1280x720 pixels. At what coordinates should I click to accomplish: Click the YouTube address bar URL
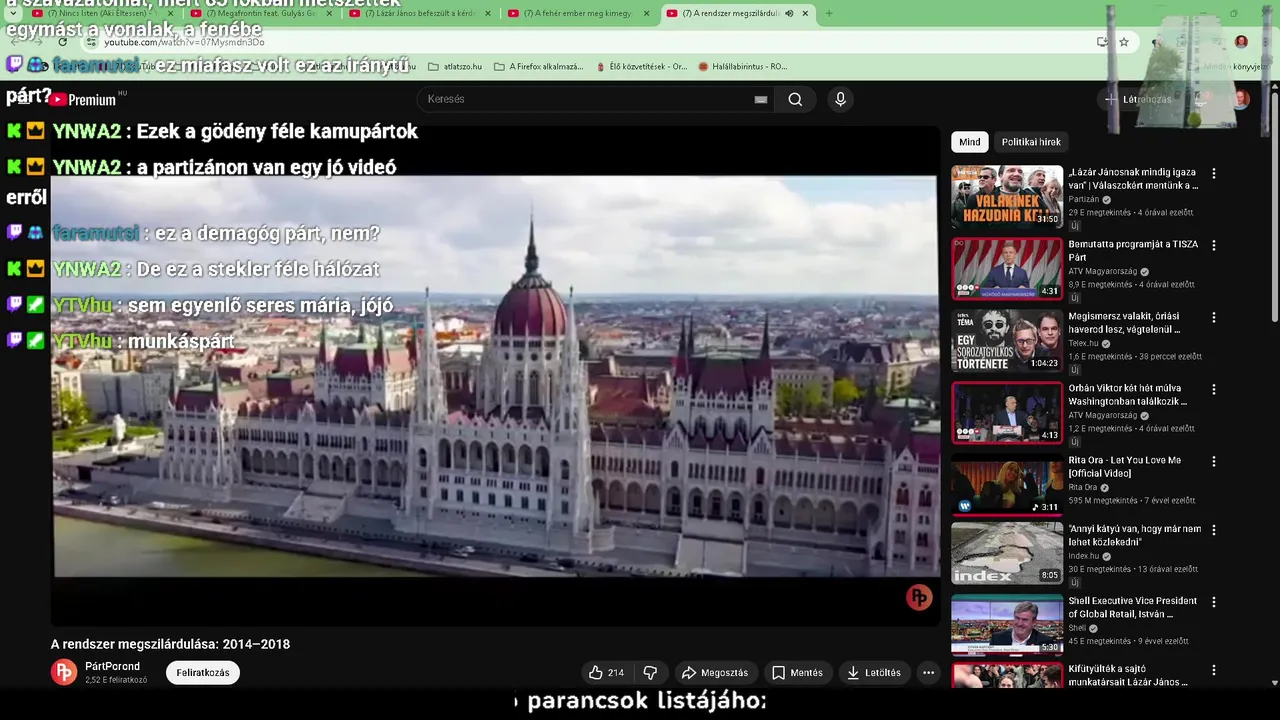coord(184,42)
